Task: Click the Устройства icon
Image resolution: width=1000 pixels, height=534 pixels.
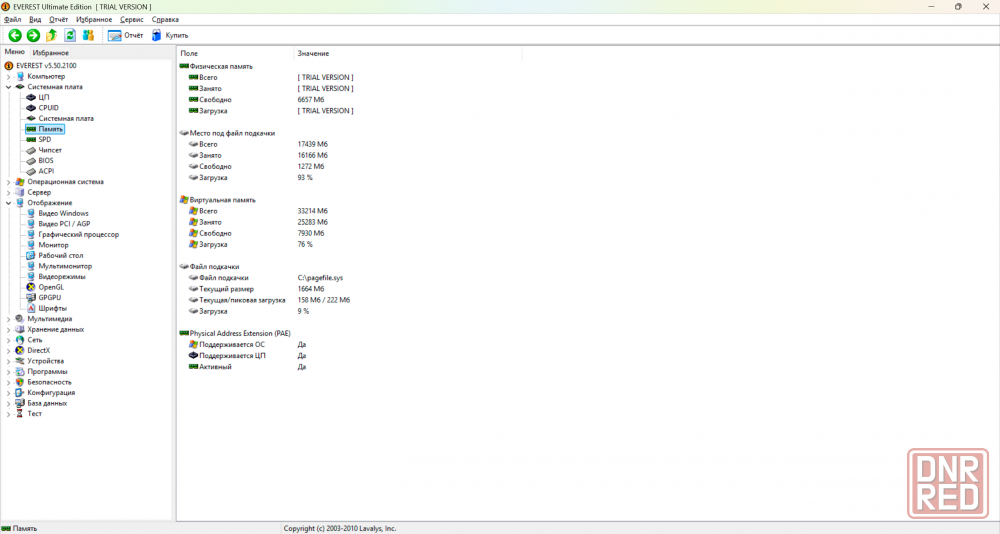Action: [20, 361]
